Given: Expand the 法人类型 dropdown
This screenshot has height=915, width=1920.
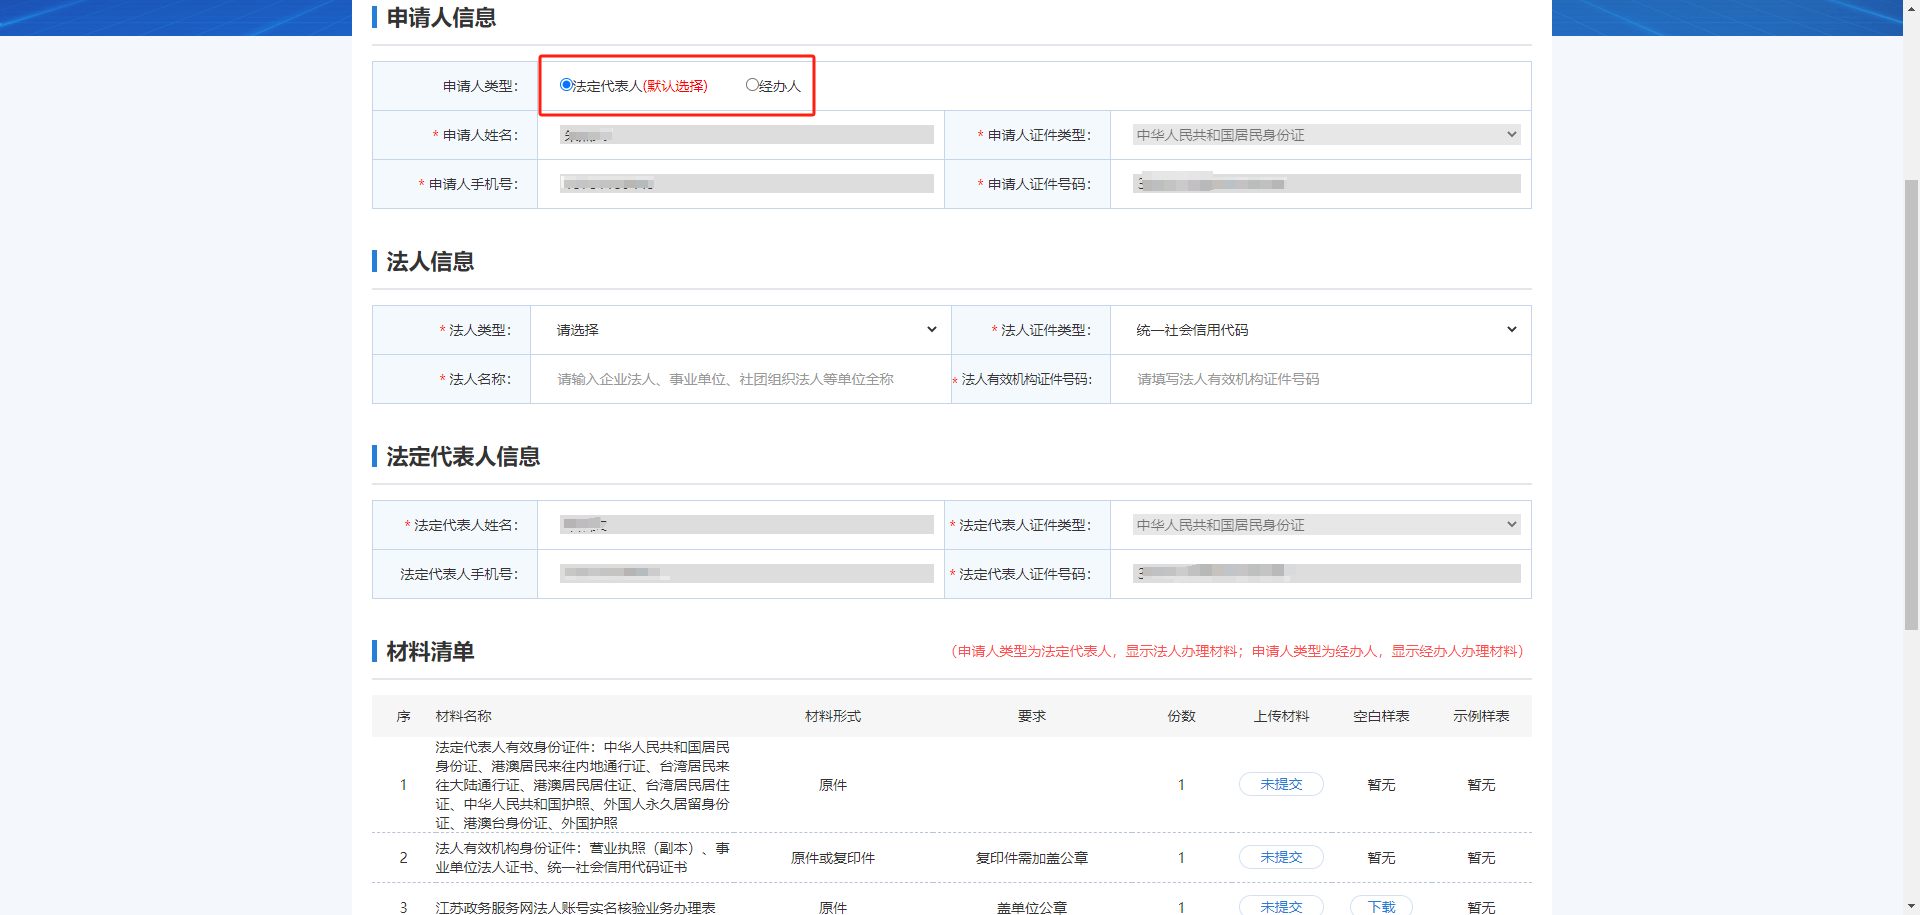Looking at the screenshot, I should pyautogui.click(x=744, y=330).
